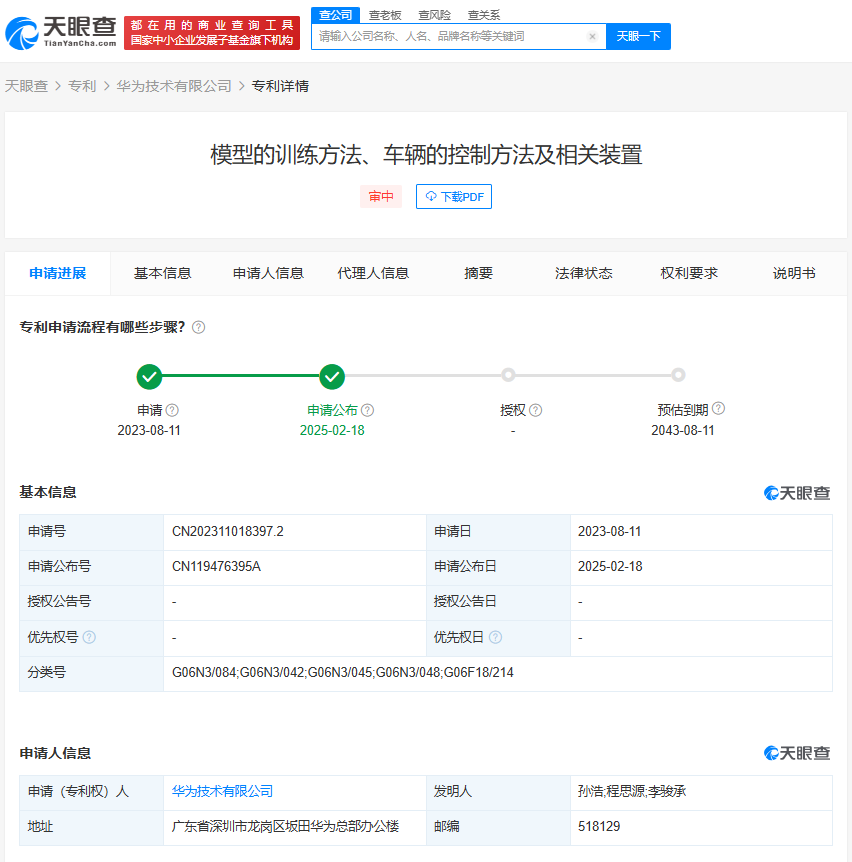Click the help icon beside 申请 step

pos(172,410)
